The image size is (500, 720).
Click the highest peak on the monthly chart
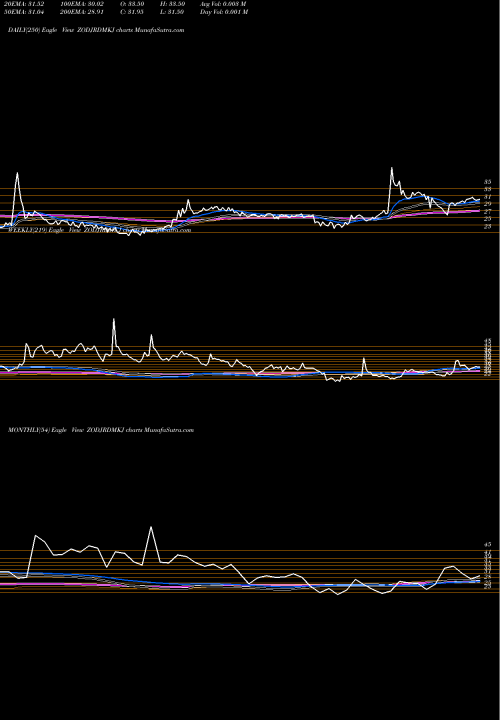tap(151, 527)
